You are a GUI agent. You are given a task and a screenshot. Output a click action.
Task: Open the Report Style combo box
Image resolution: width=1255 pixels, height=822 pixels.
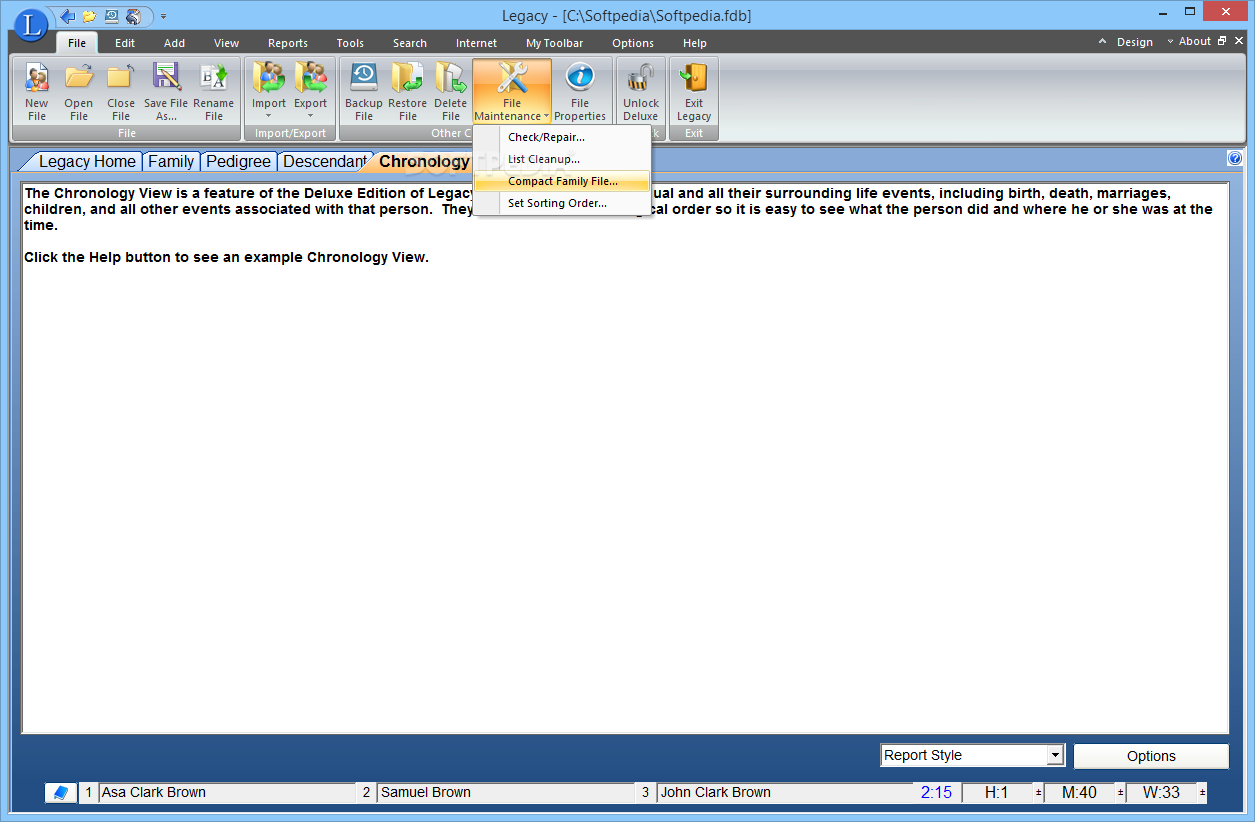pyautogui.click(x=973, y=756)
